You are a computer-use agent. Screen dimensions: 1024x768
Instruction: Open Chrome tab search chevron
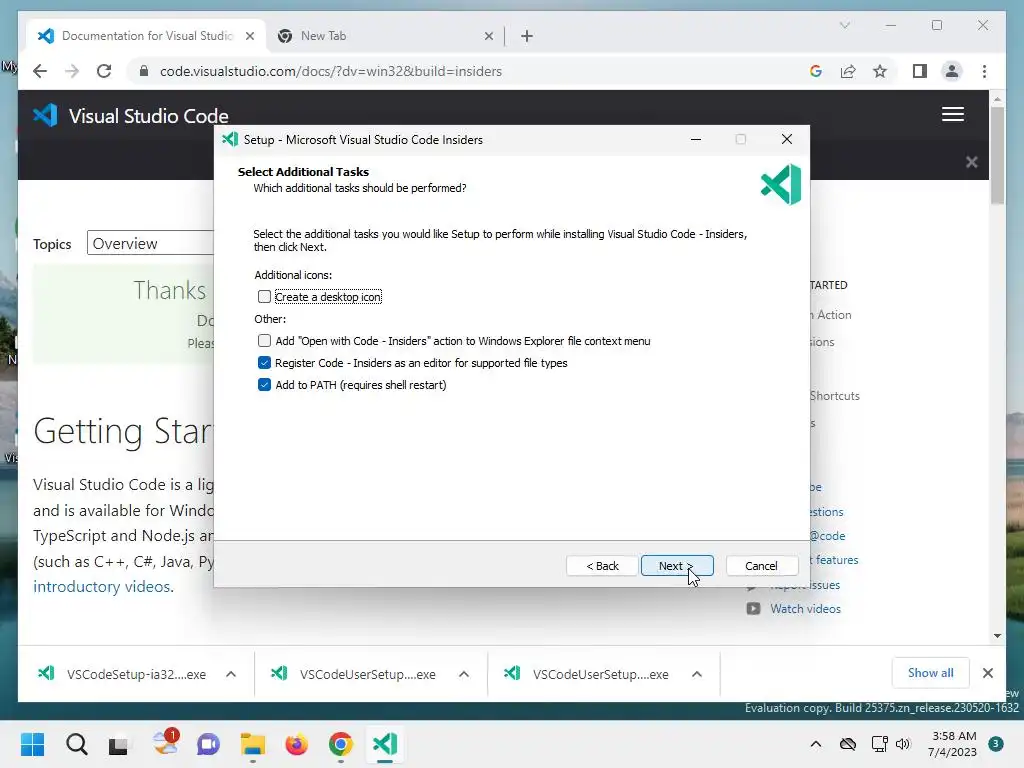click(844, 25)
